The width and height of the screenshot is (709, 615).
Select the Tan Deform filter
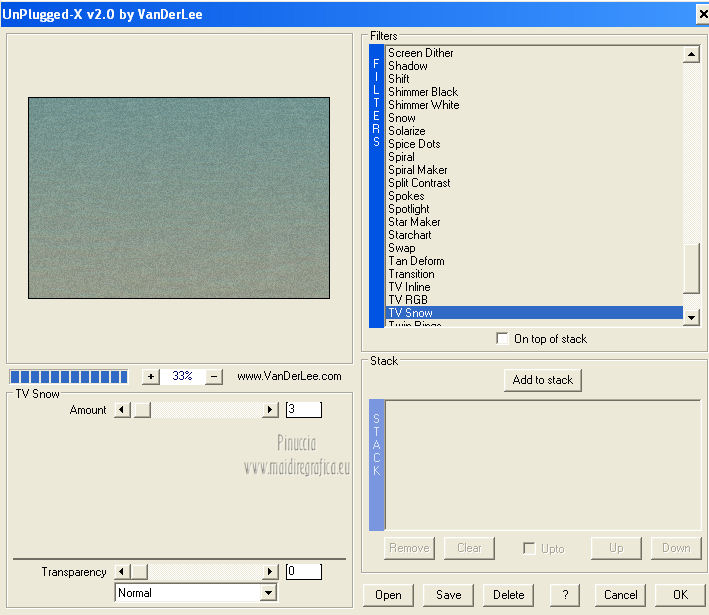pos(534,261)
